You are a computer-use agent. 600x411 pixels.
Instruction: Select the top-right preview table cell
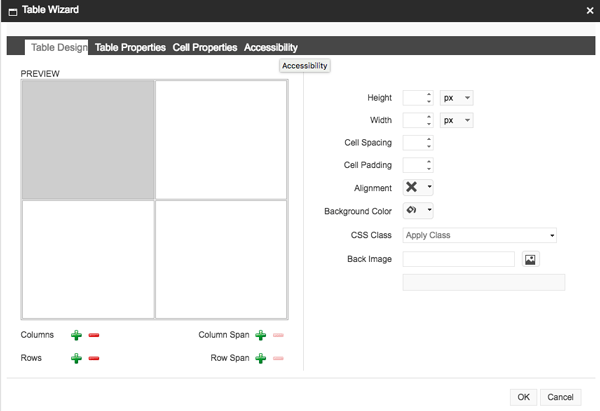coord(220,139)
